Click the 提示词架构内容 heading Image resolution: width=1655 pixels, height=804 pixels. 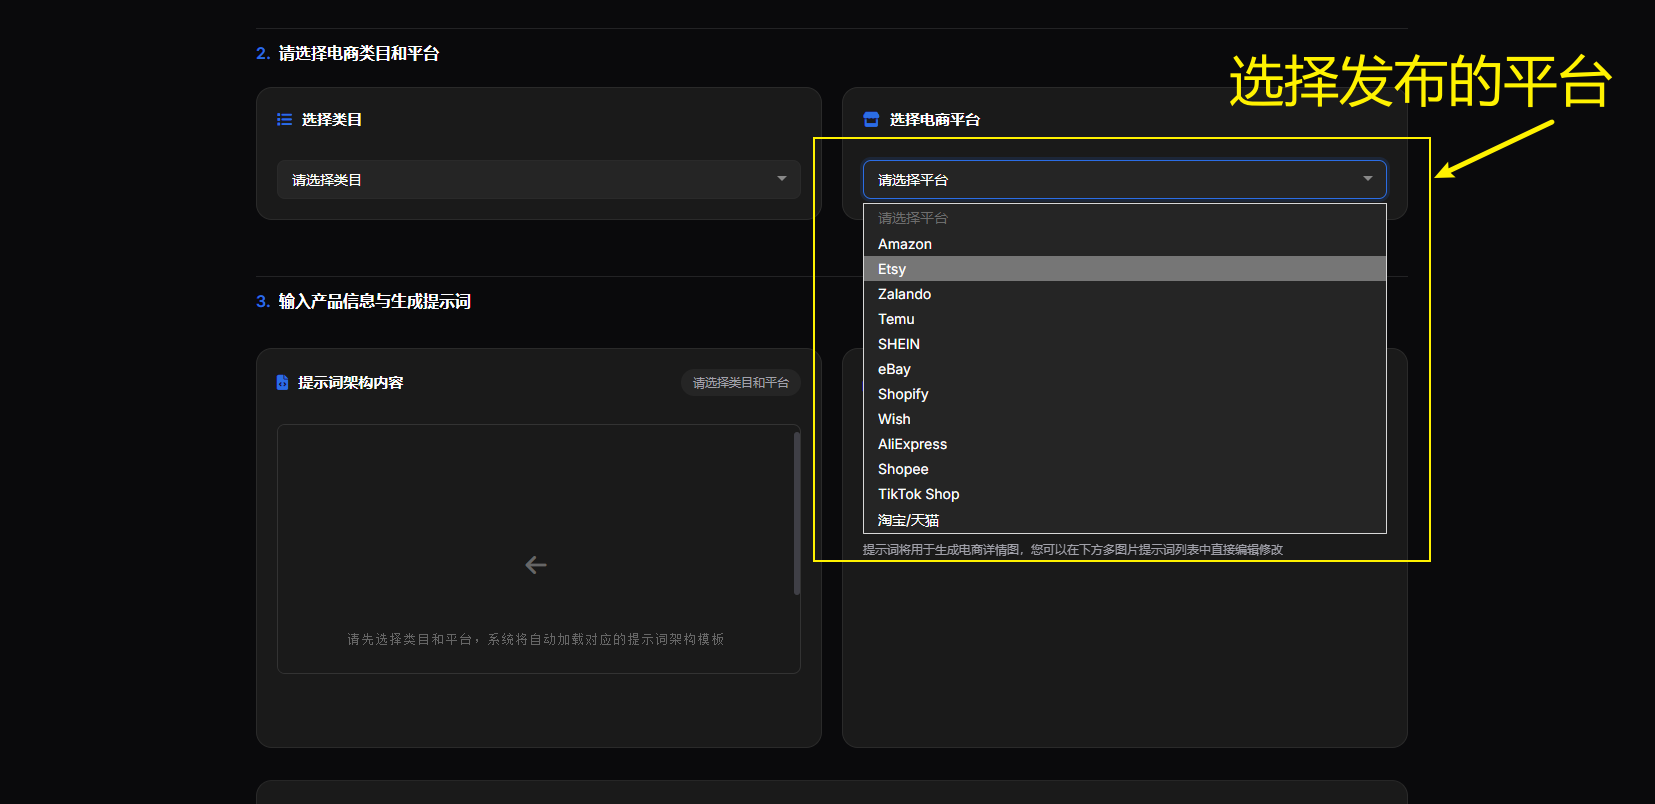[351, 382]
